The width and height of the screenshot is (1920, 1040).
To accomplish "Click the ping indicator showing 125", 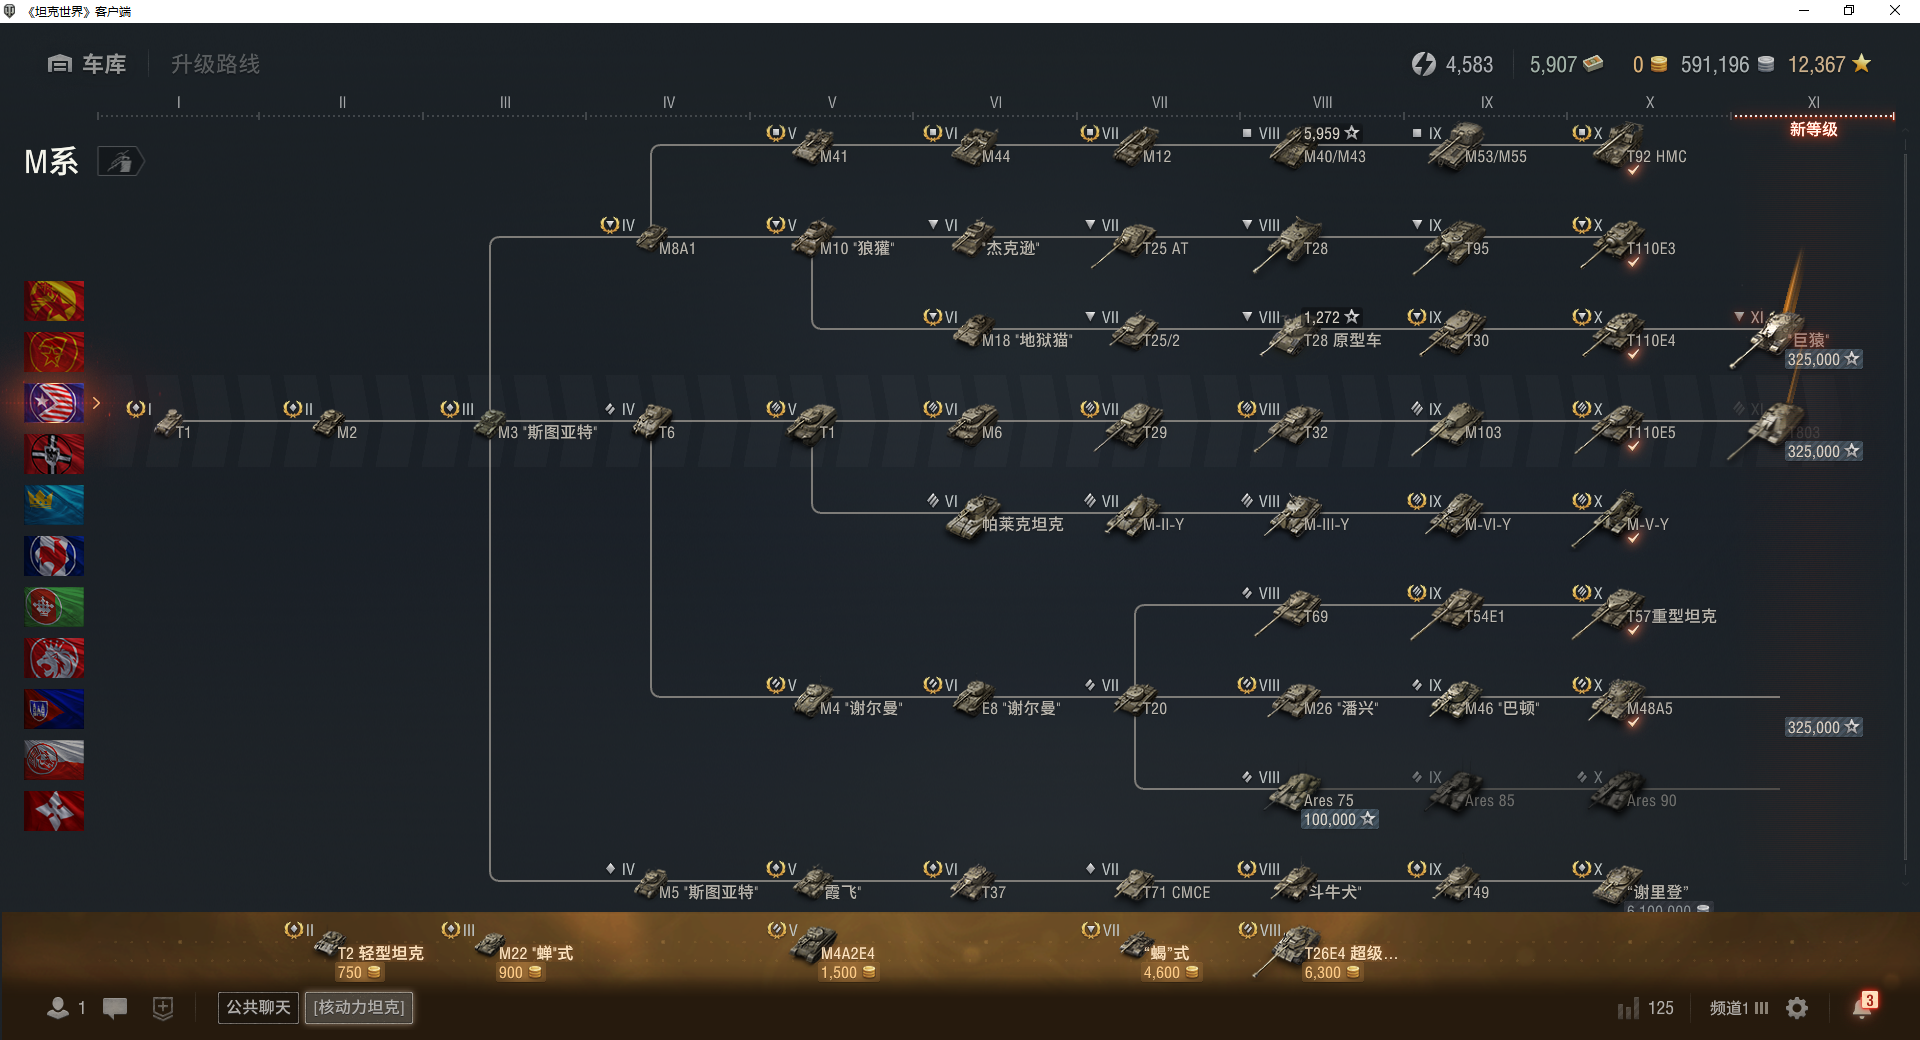I will coord(1645,1008).
